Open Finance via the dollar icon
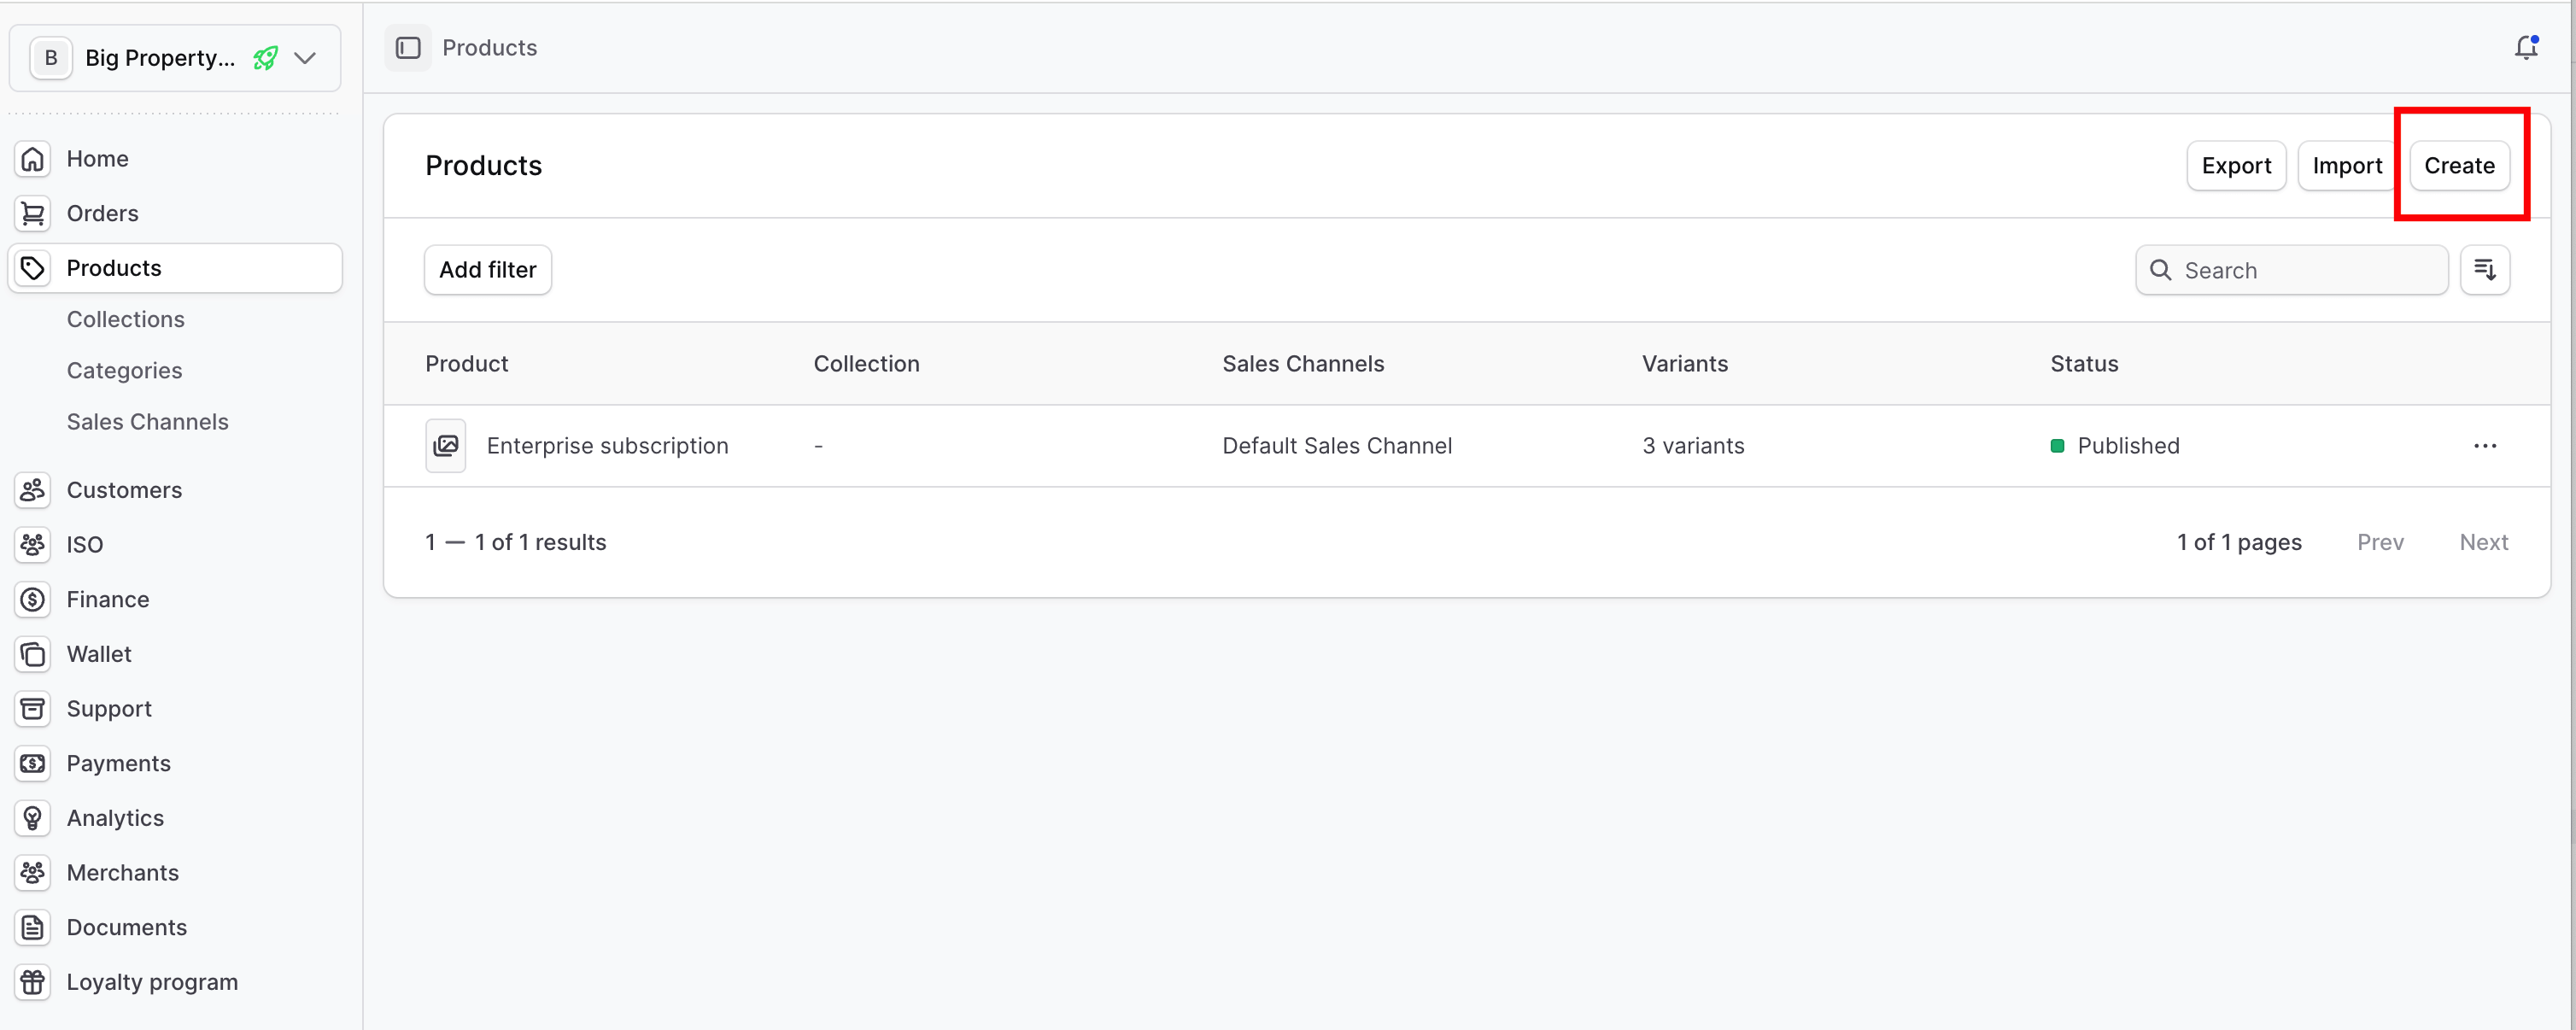The height and width of the screenshot is (1030, 2576). click(x=33, y=599)
